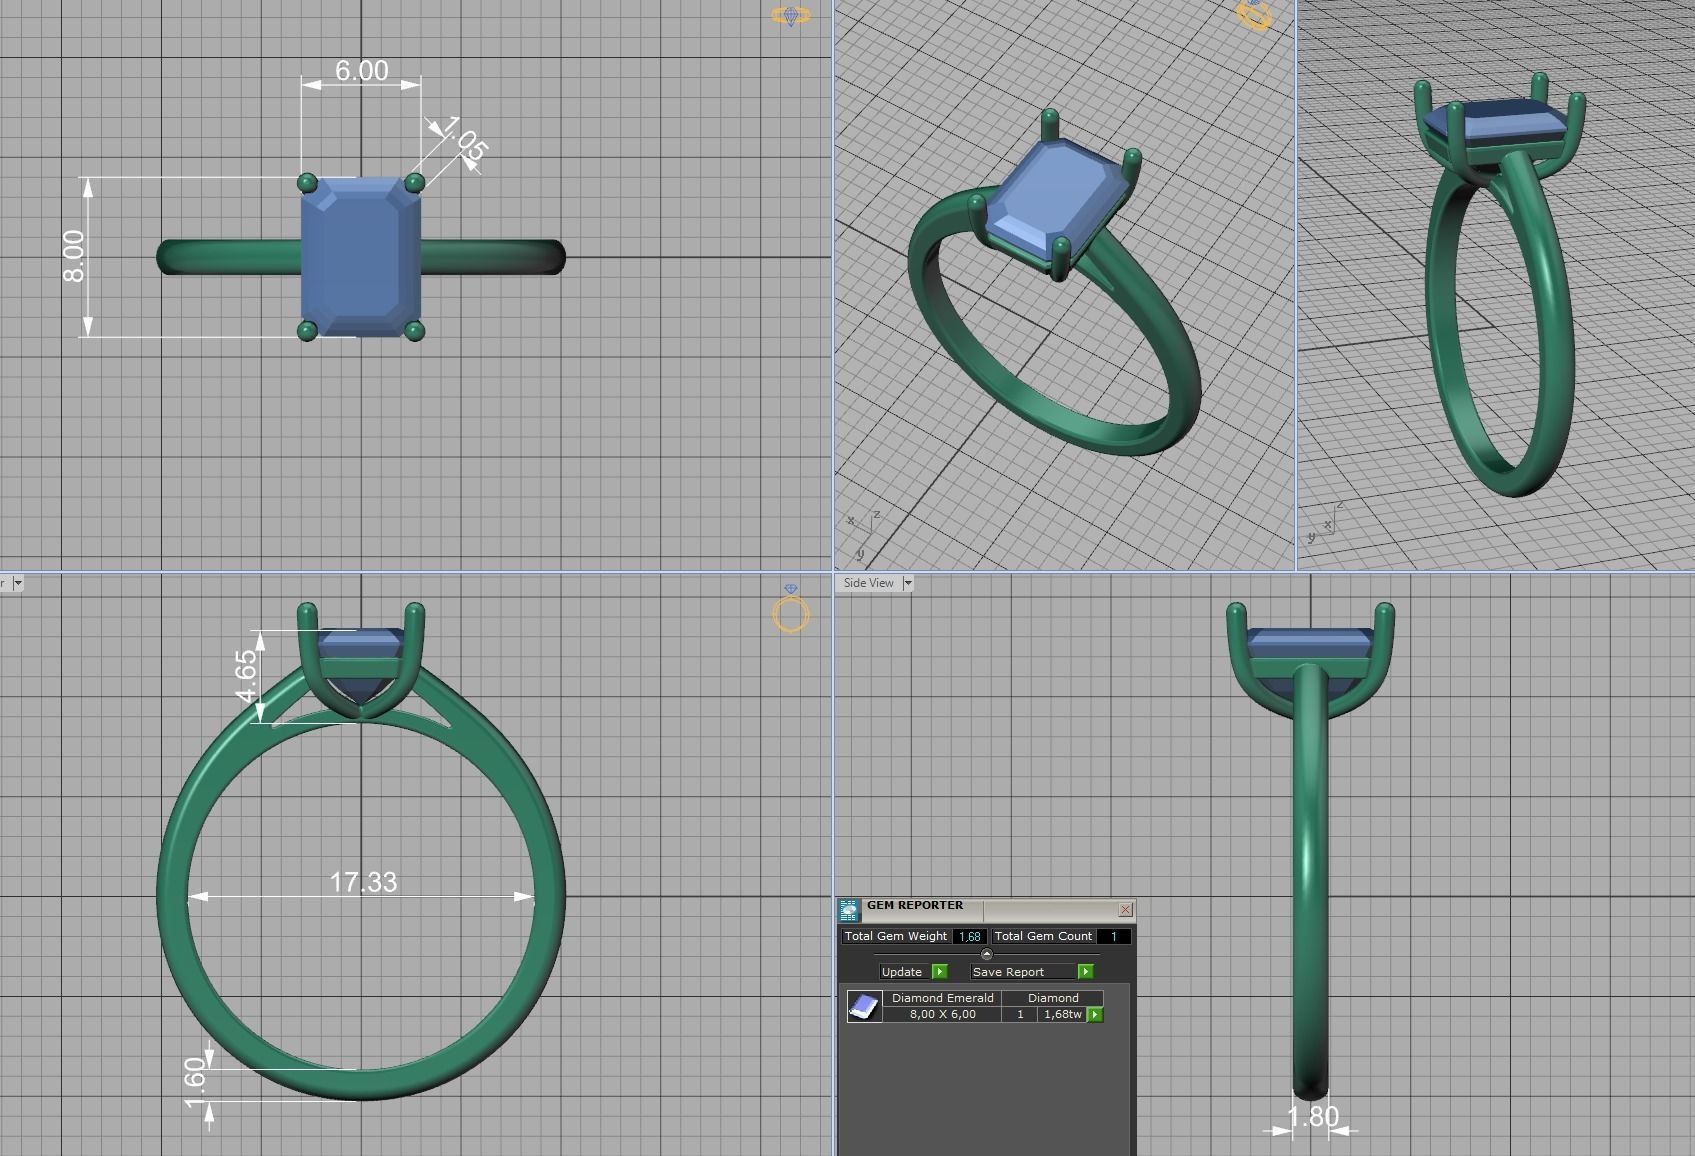Click the ring icon in top-left viewport
This screenshot has width=1695, height=1156.
pyautogui.click(x=791, y=15)
